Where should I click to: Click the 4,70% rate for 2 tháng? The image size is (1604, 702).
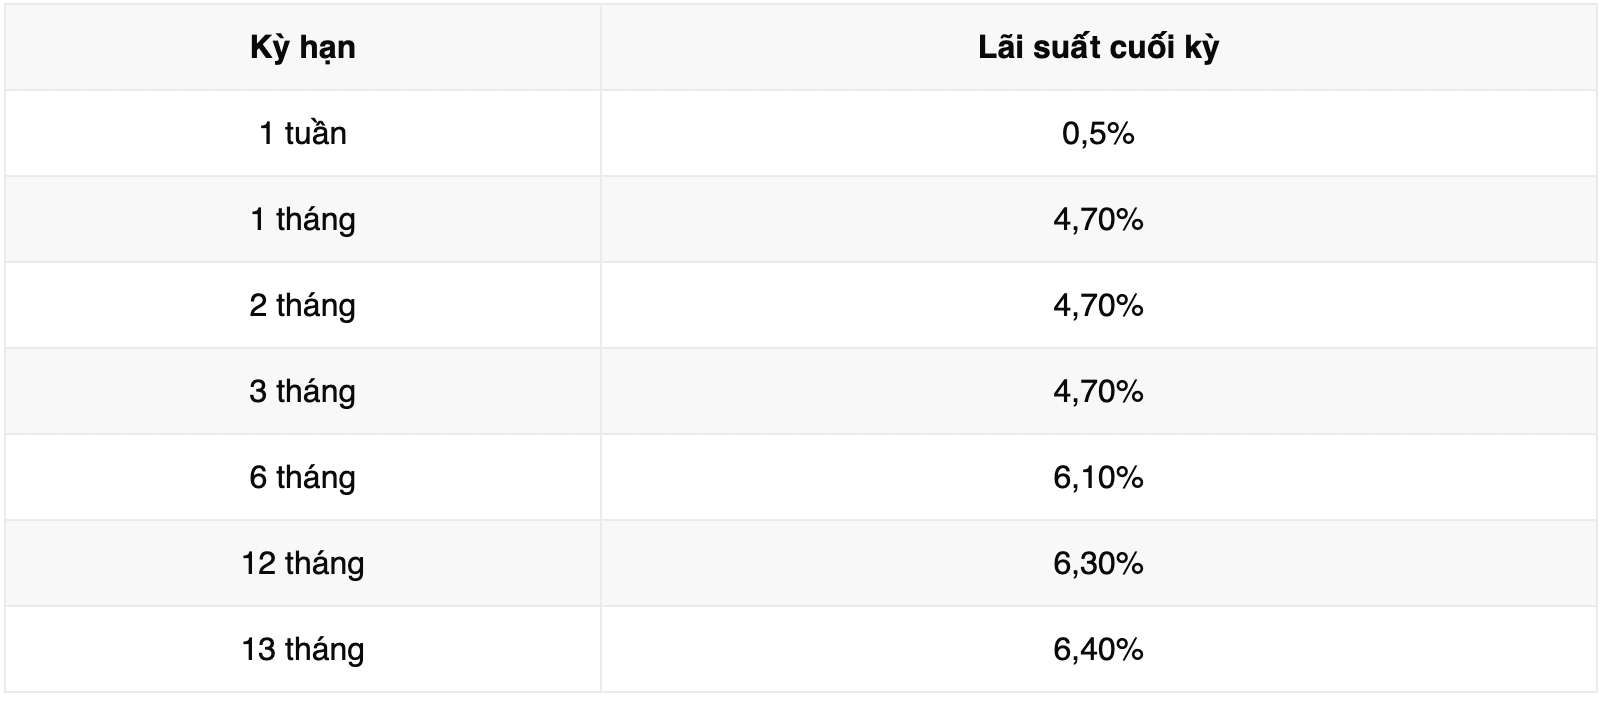[1098, 306]
